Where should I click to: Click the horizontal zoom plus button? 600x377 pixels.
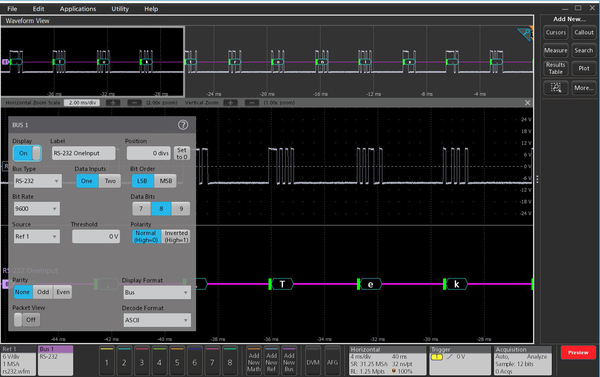pyautogui.click(x=113, y=103)
